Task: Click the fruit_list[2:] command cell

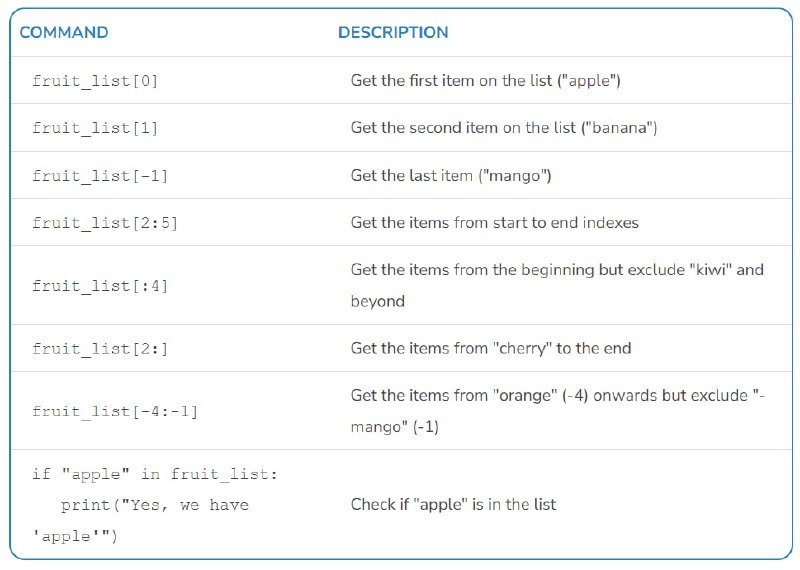Action: tap(100, 349)
